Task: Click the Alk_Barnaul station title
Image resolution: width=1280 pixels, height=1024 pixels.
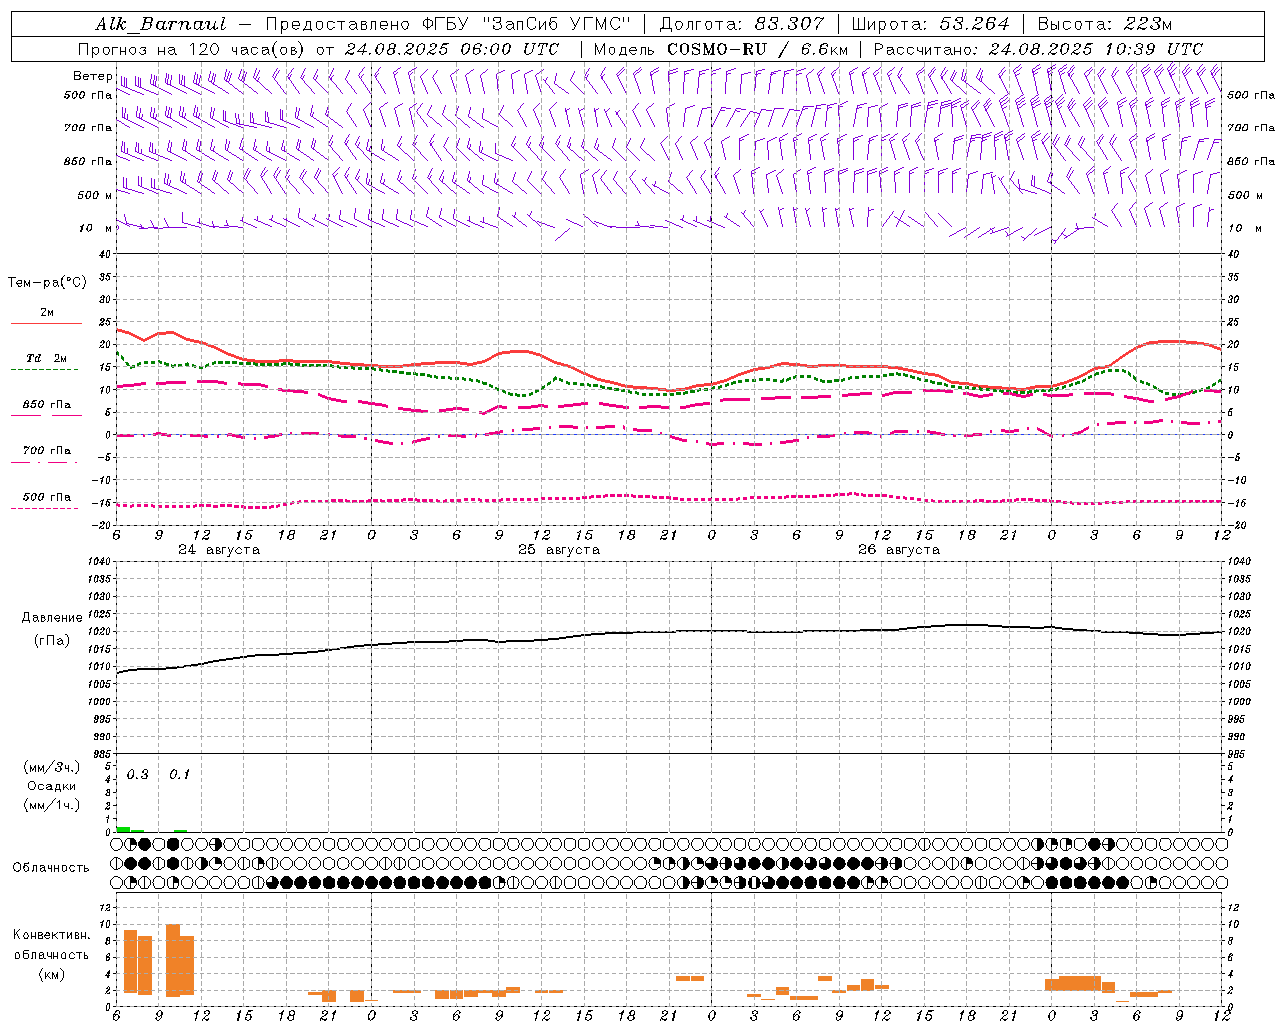Action: (x=161, y=24)
